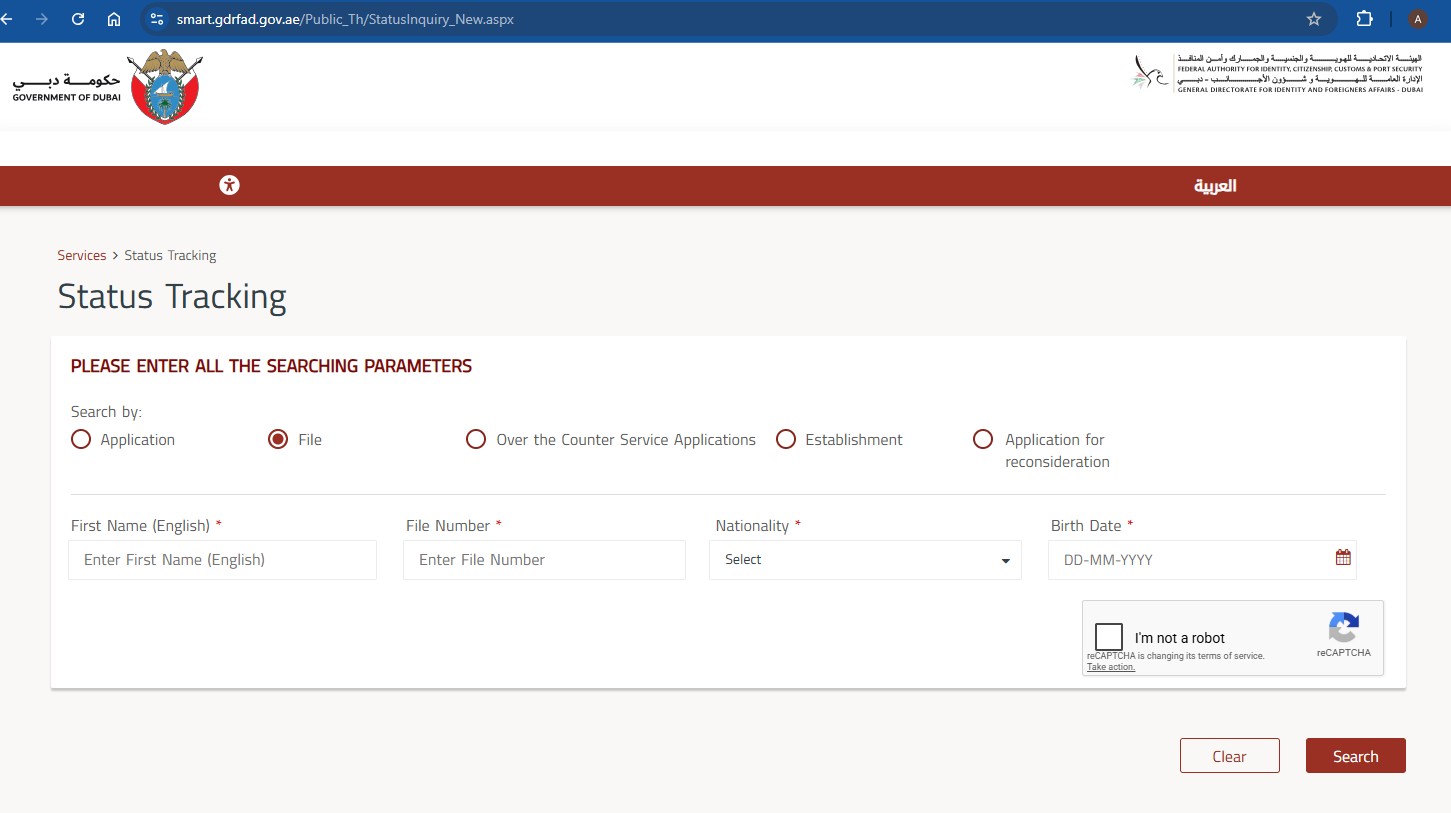This screenshot has width=1451, height=813.
Task: Open the browser profile avatar A
Action: tap(1418, 19)
